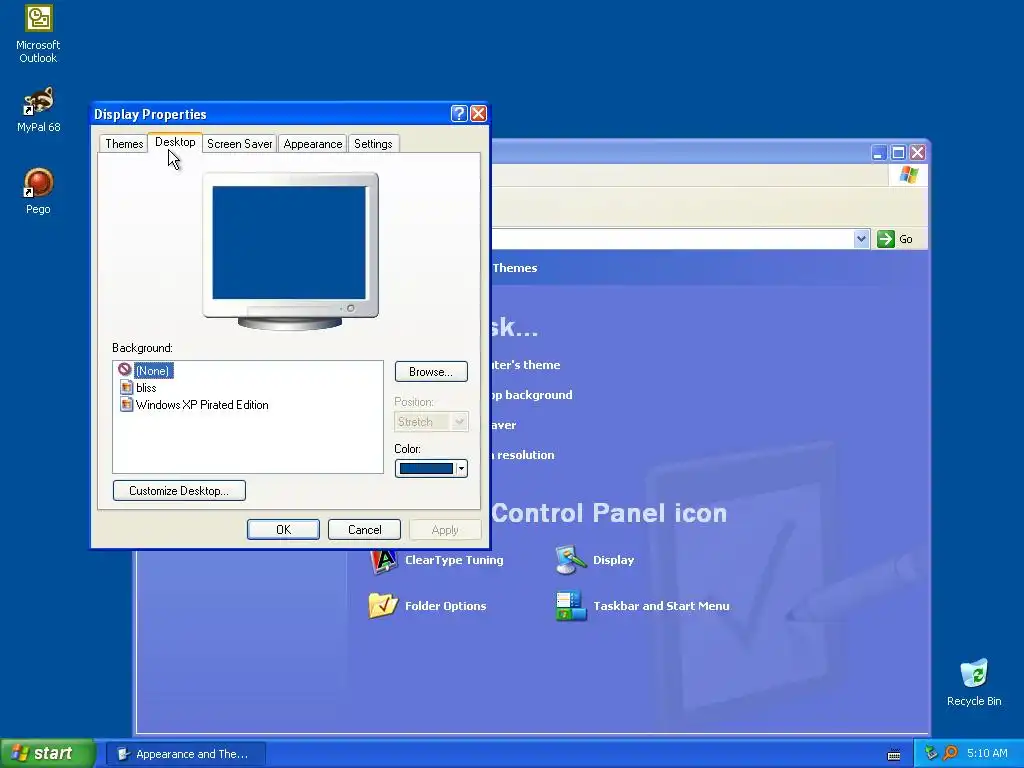The height and width of the screenshot is (768, 1024).
Task: Click the orange magnifier tray icon
Action: click(950, 753)
